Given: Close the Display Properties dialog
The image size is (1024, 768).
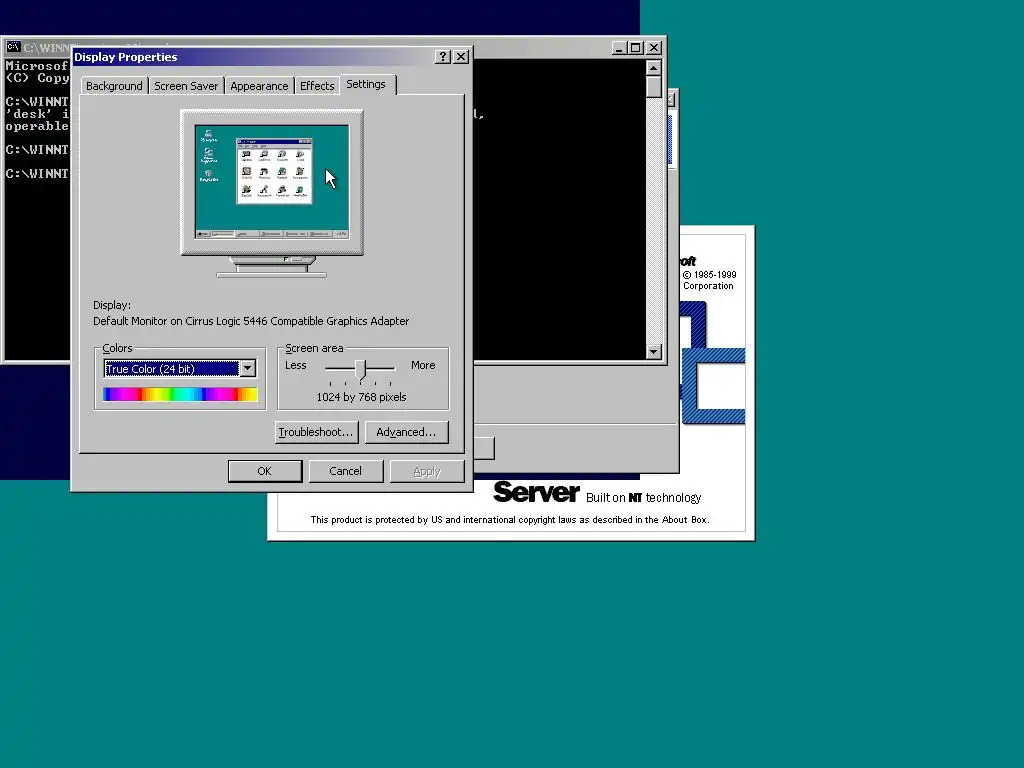Looking at the screenshot, I should [461, 57].
